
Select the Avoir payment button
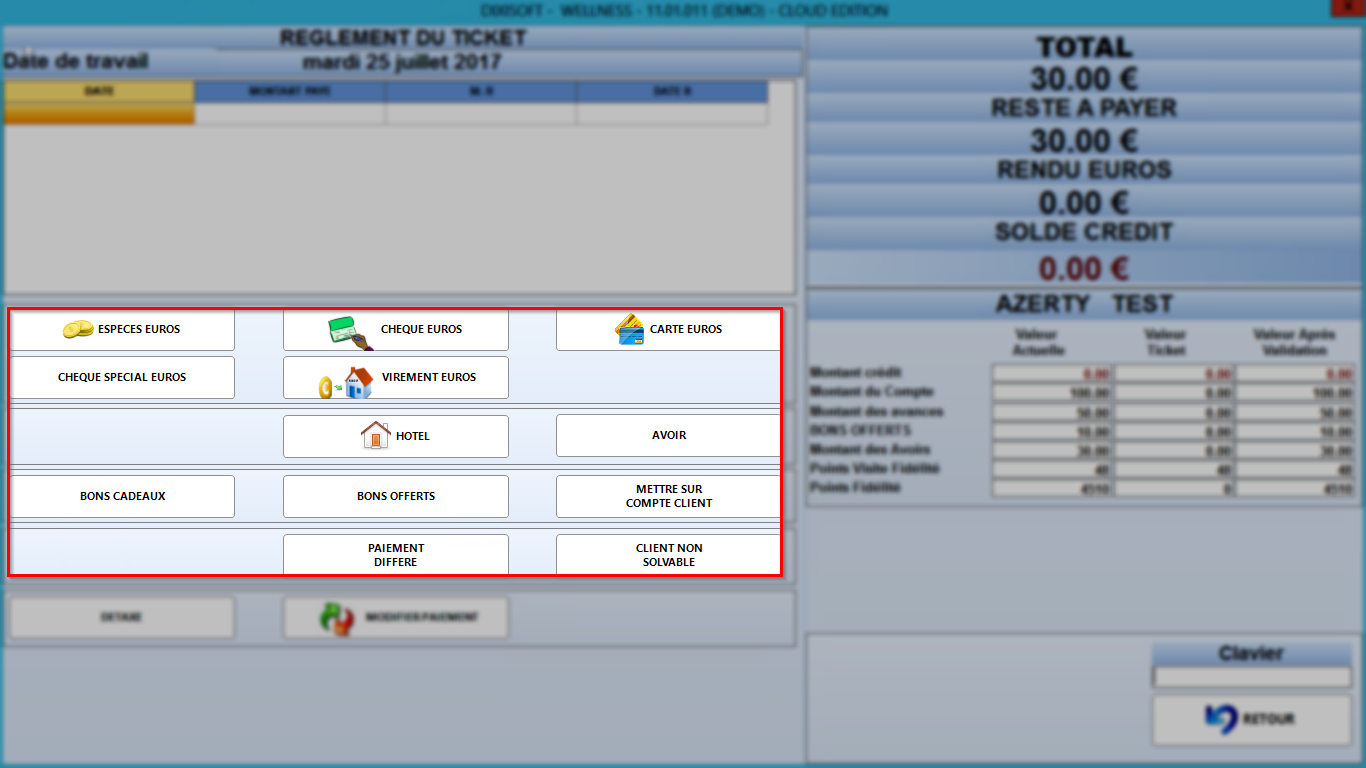point(668,436)
